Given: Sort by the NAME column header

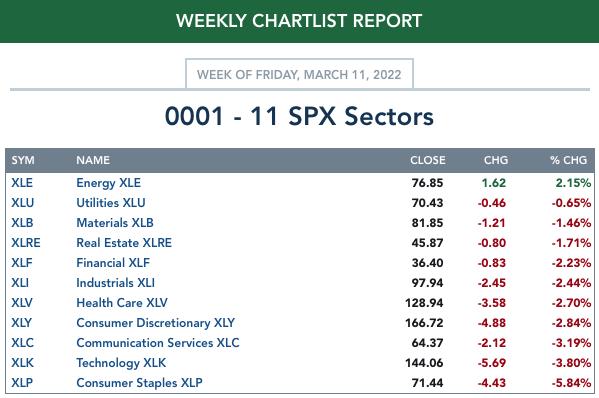Looking at the screenshot, I should point(93,160).
